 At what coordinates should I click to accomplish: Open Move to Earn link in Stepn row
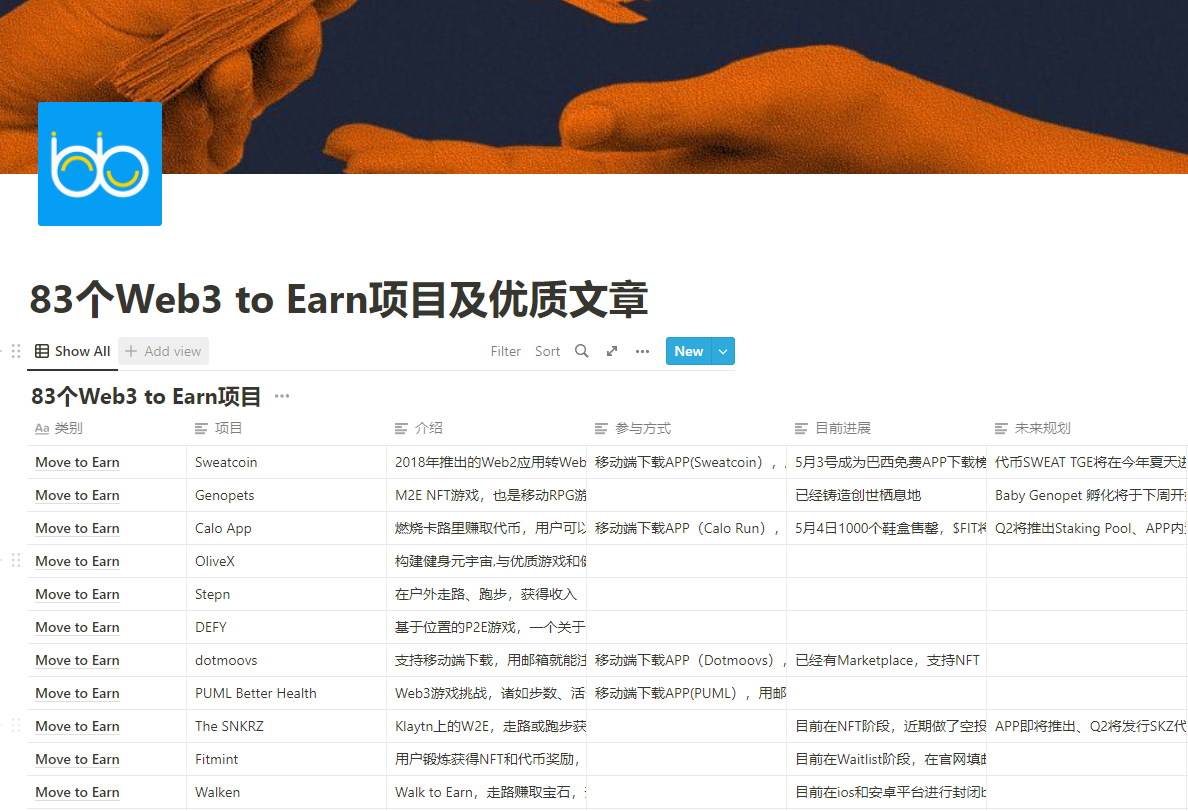pos(77,594)
